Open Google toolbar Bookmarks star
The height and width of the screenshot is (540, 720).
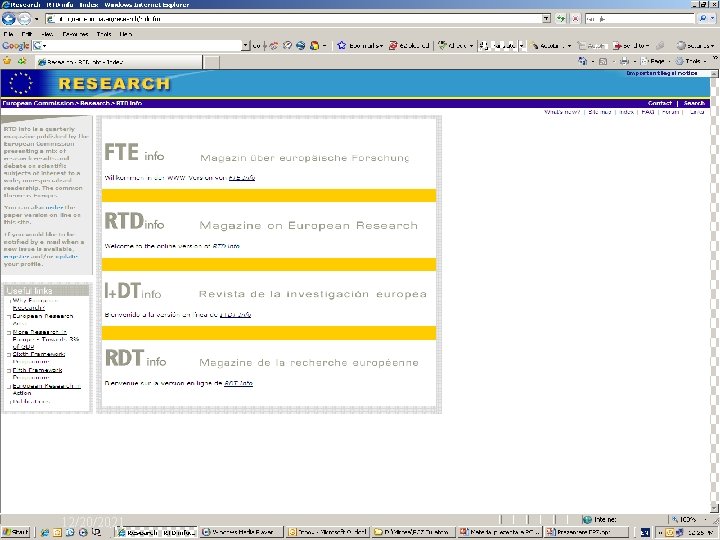click(360, 45)
